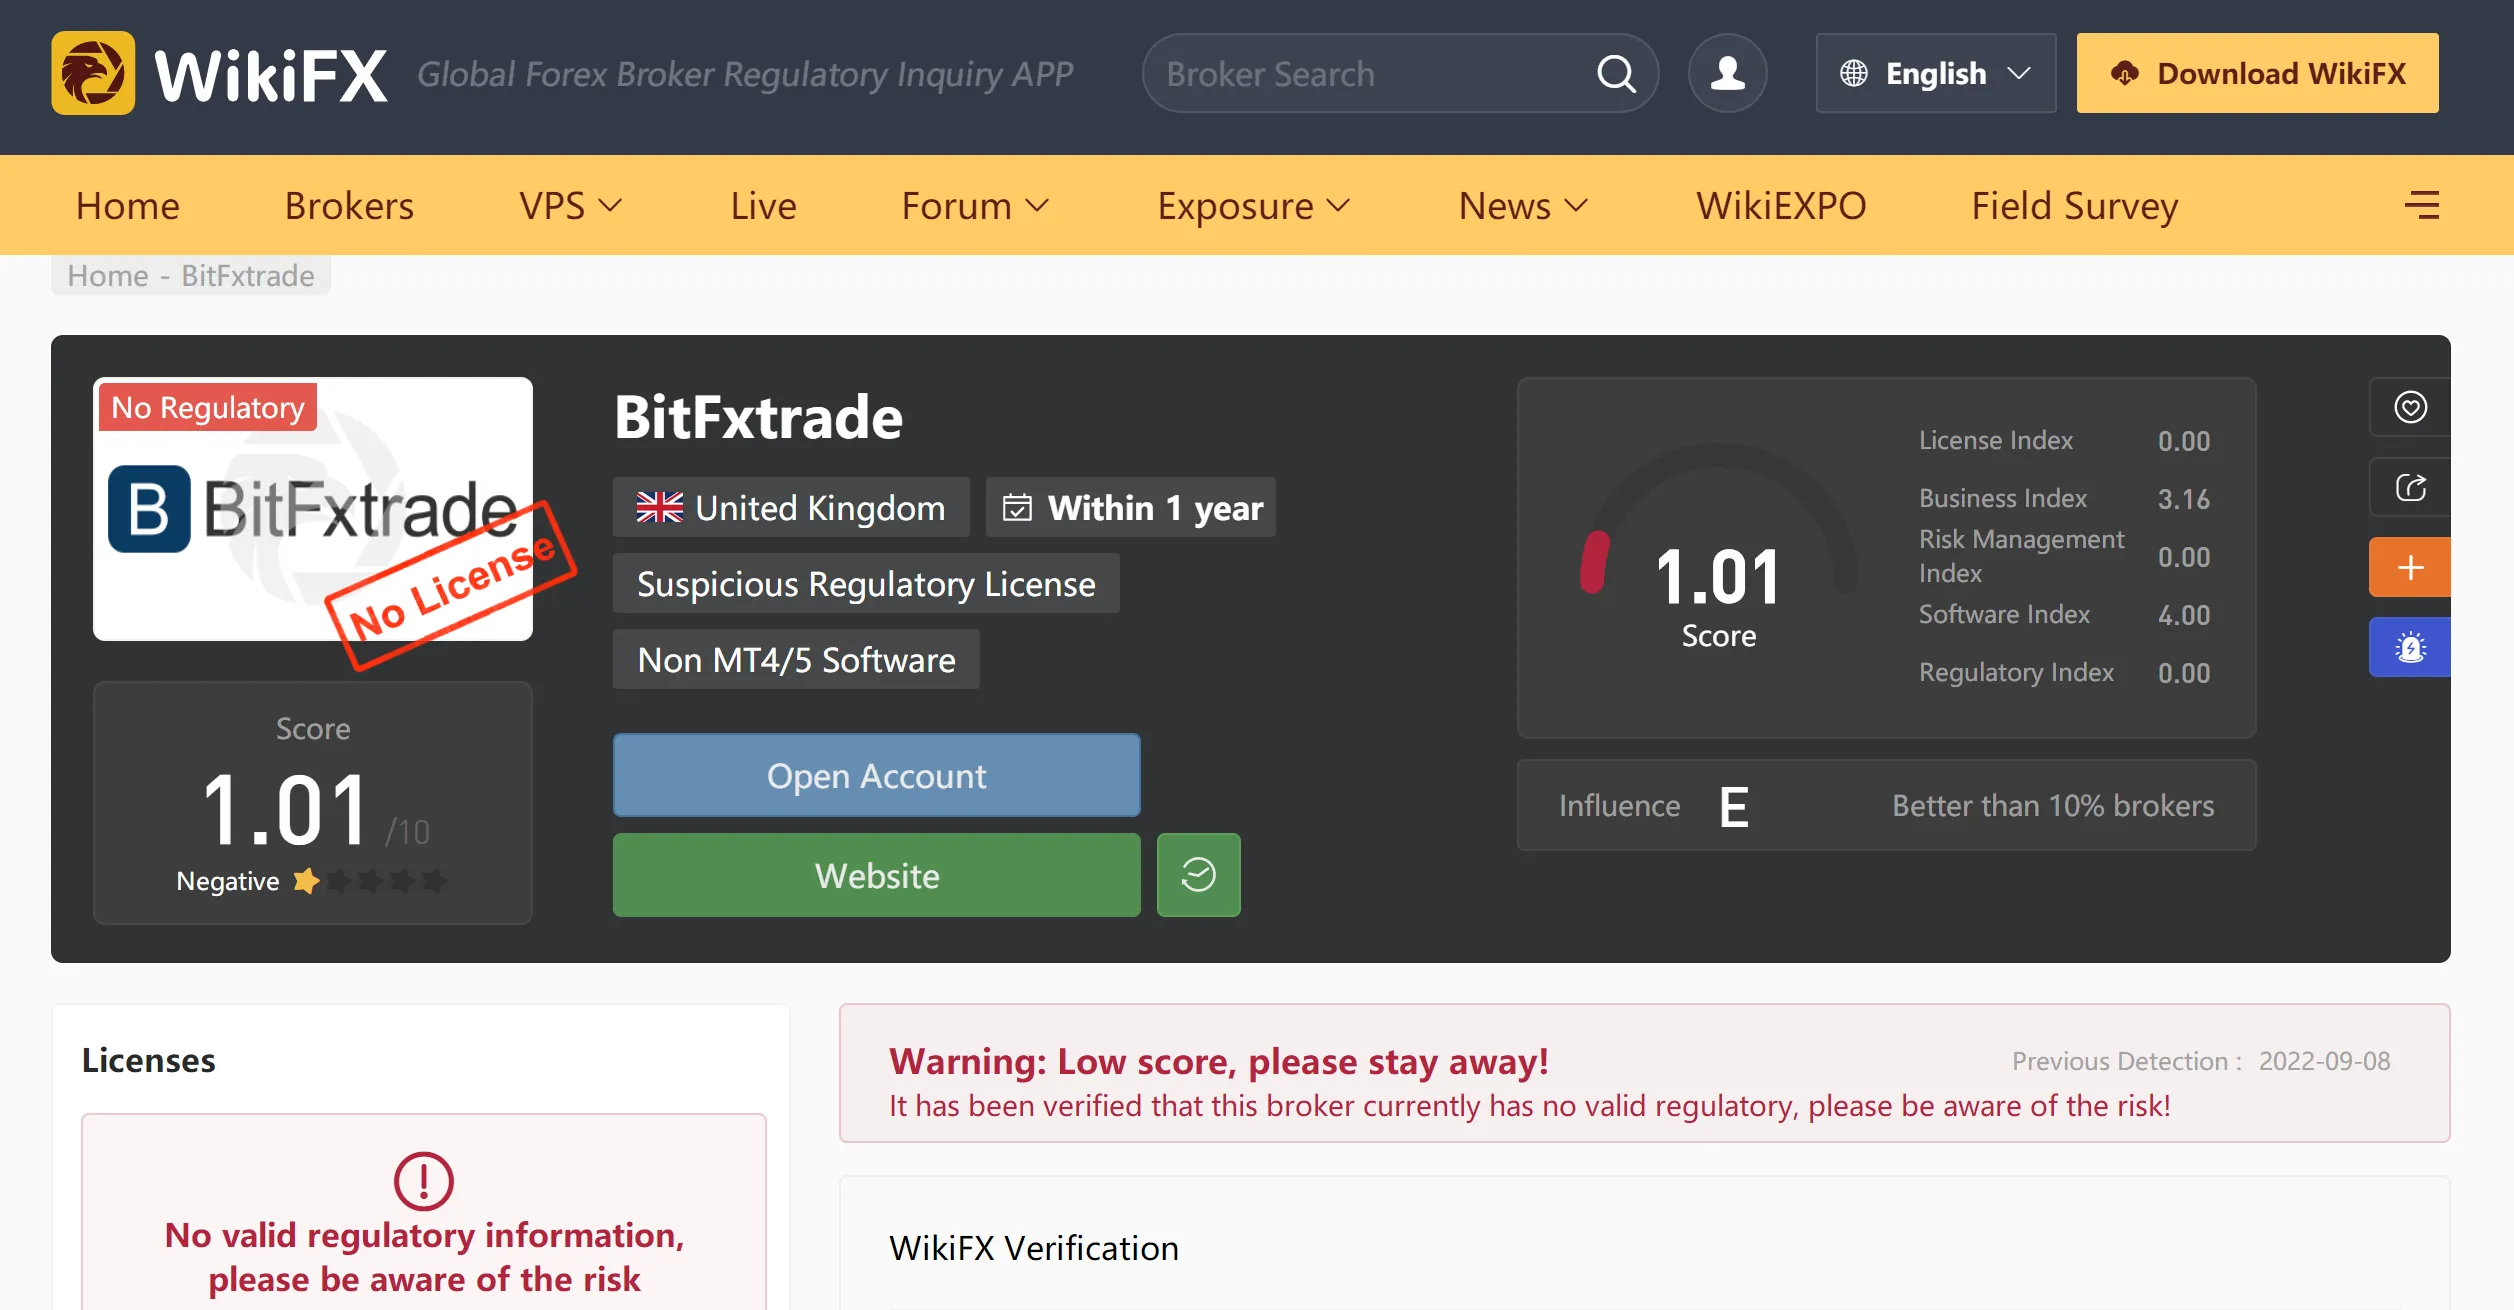Click the Within 1 year tag
The height and width of the screenshot is (1310, 2514).
[x=1131, y=507]
